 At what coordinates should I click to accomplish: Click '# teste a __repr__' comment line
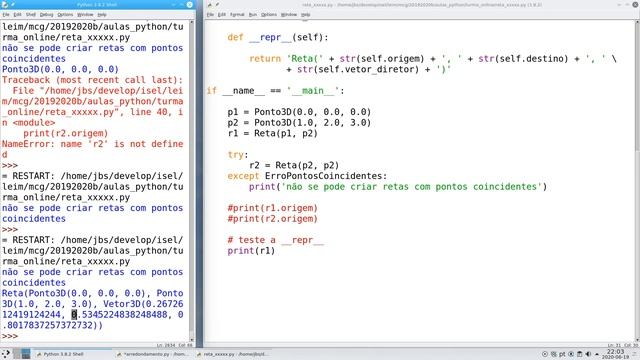[x=276, y=240]
